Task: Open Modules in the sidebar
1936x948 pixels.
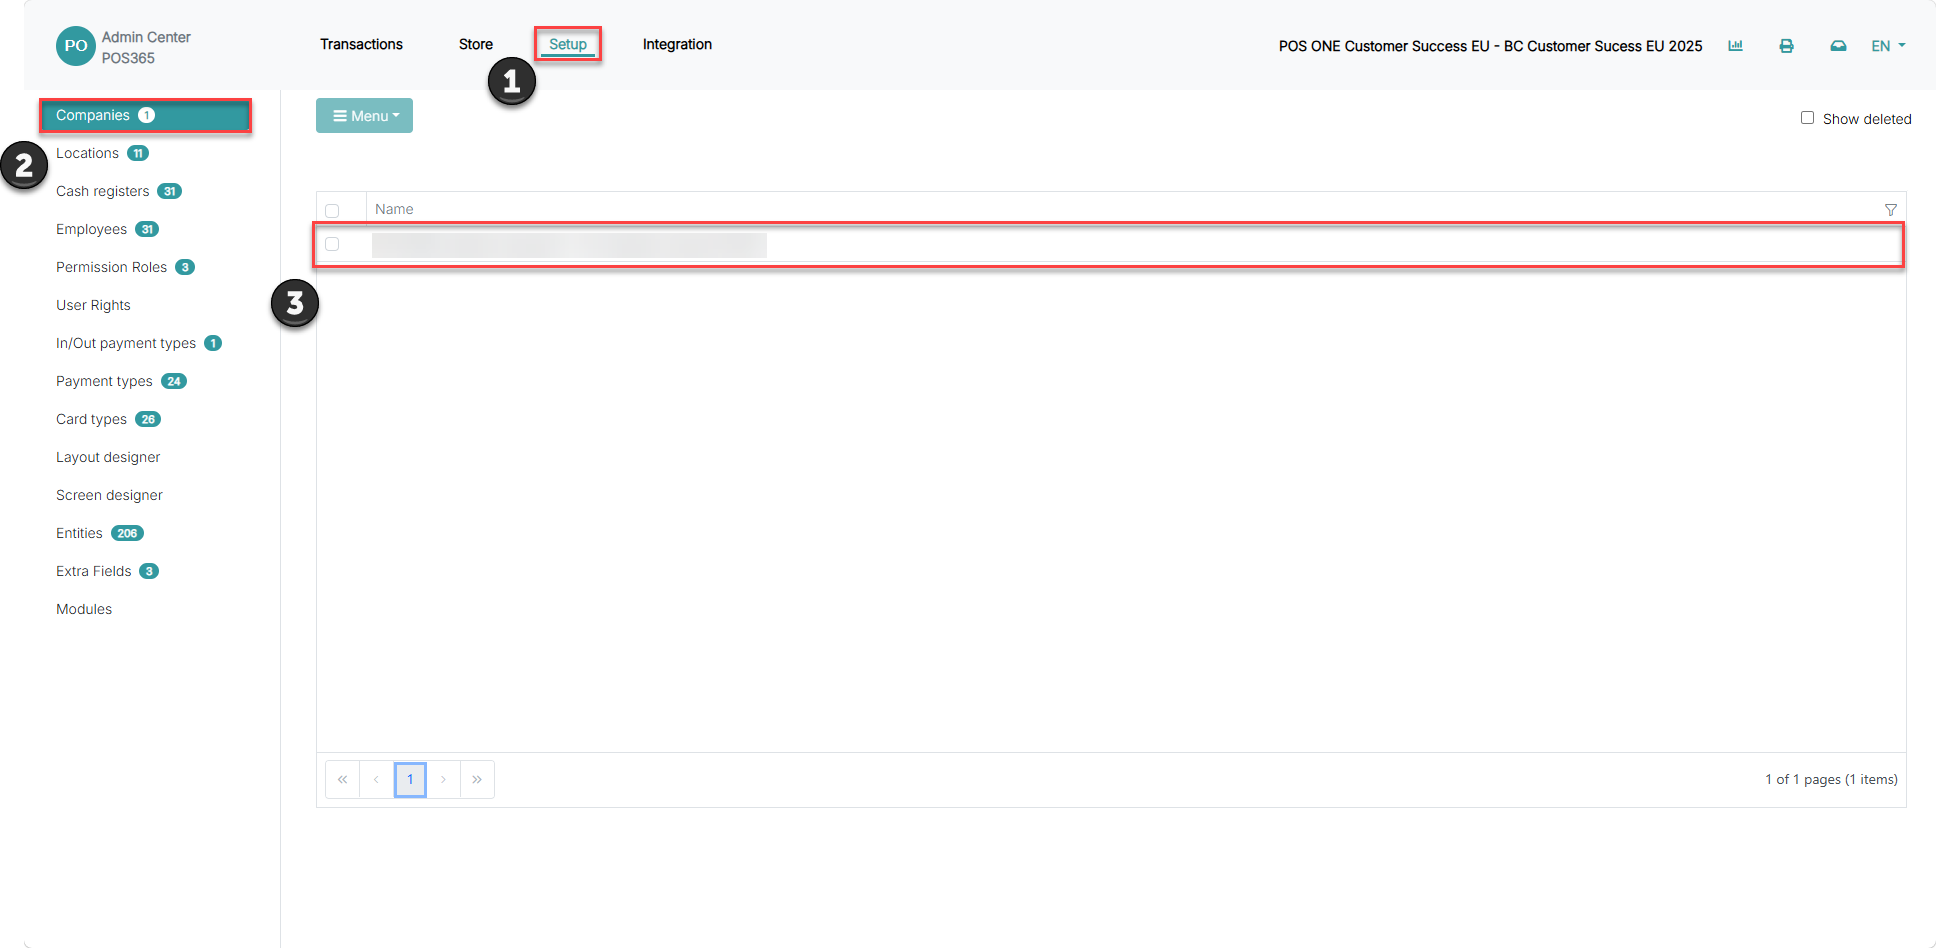Action: coord(84,609)
